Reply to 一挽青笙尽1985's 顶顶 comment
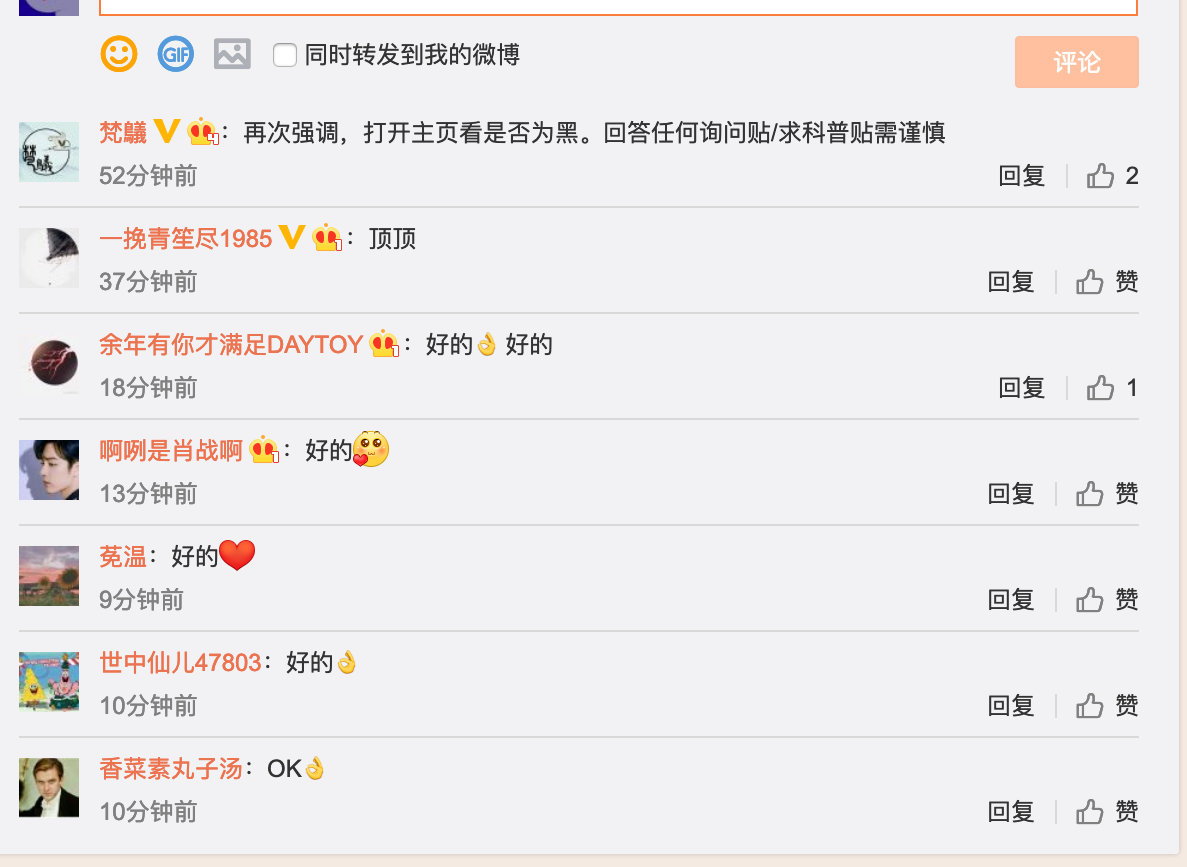 (1011, 282)
